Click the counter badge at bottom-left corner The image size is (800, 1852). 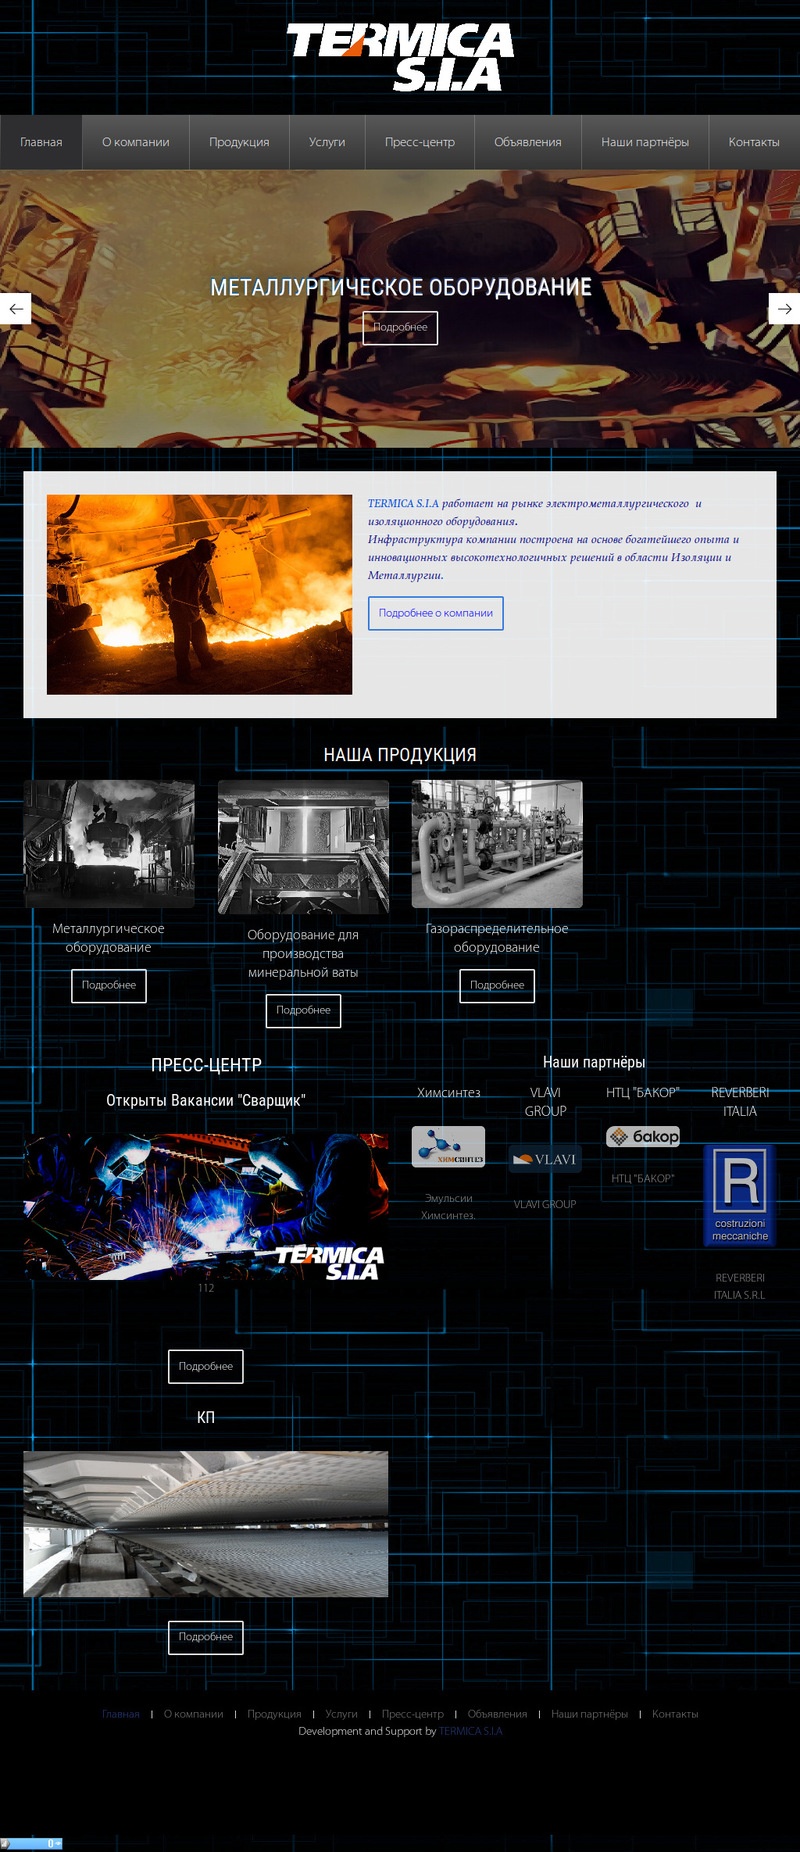(32, 1843)
